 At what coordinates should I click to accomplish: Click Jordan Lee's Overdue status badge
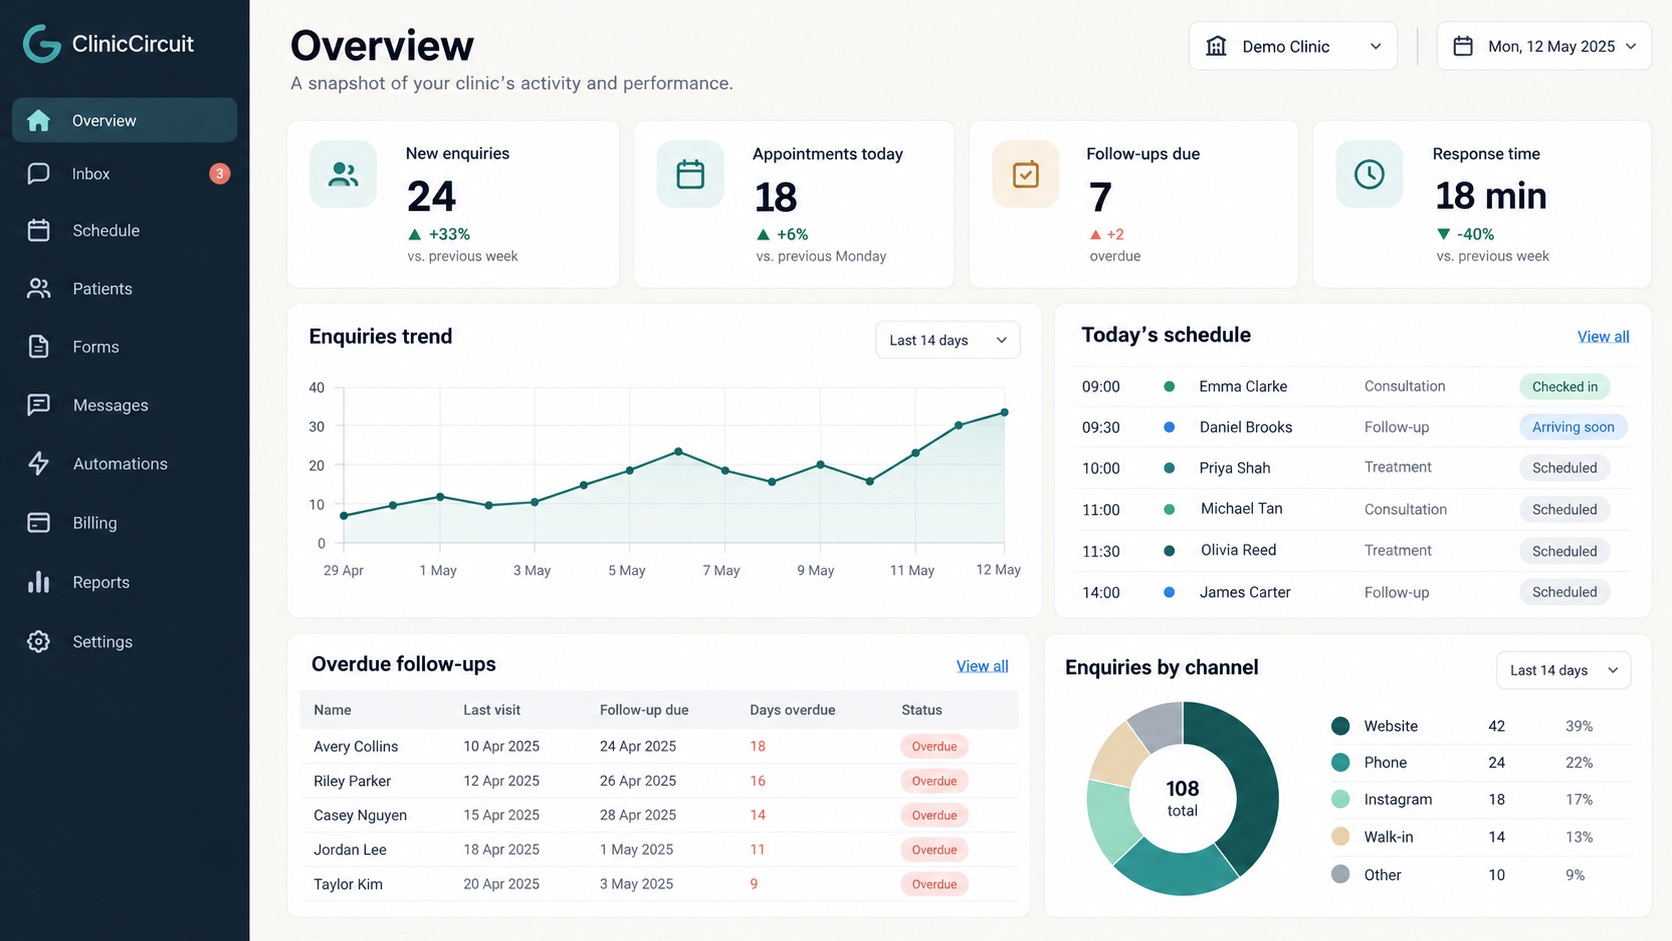934,850
